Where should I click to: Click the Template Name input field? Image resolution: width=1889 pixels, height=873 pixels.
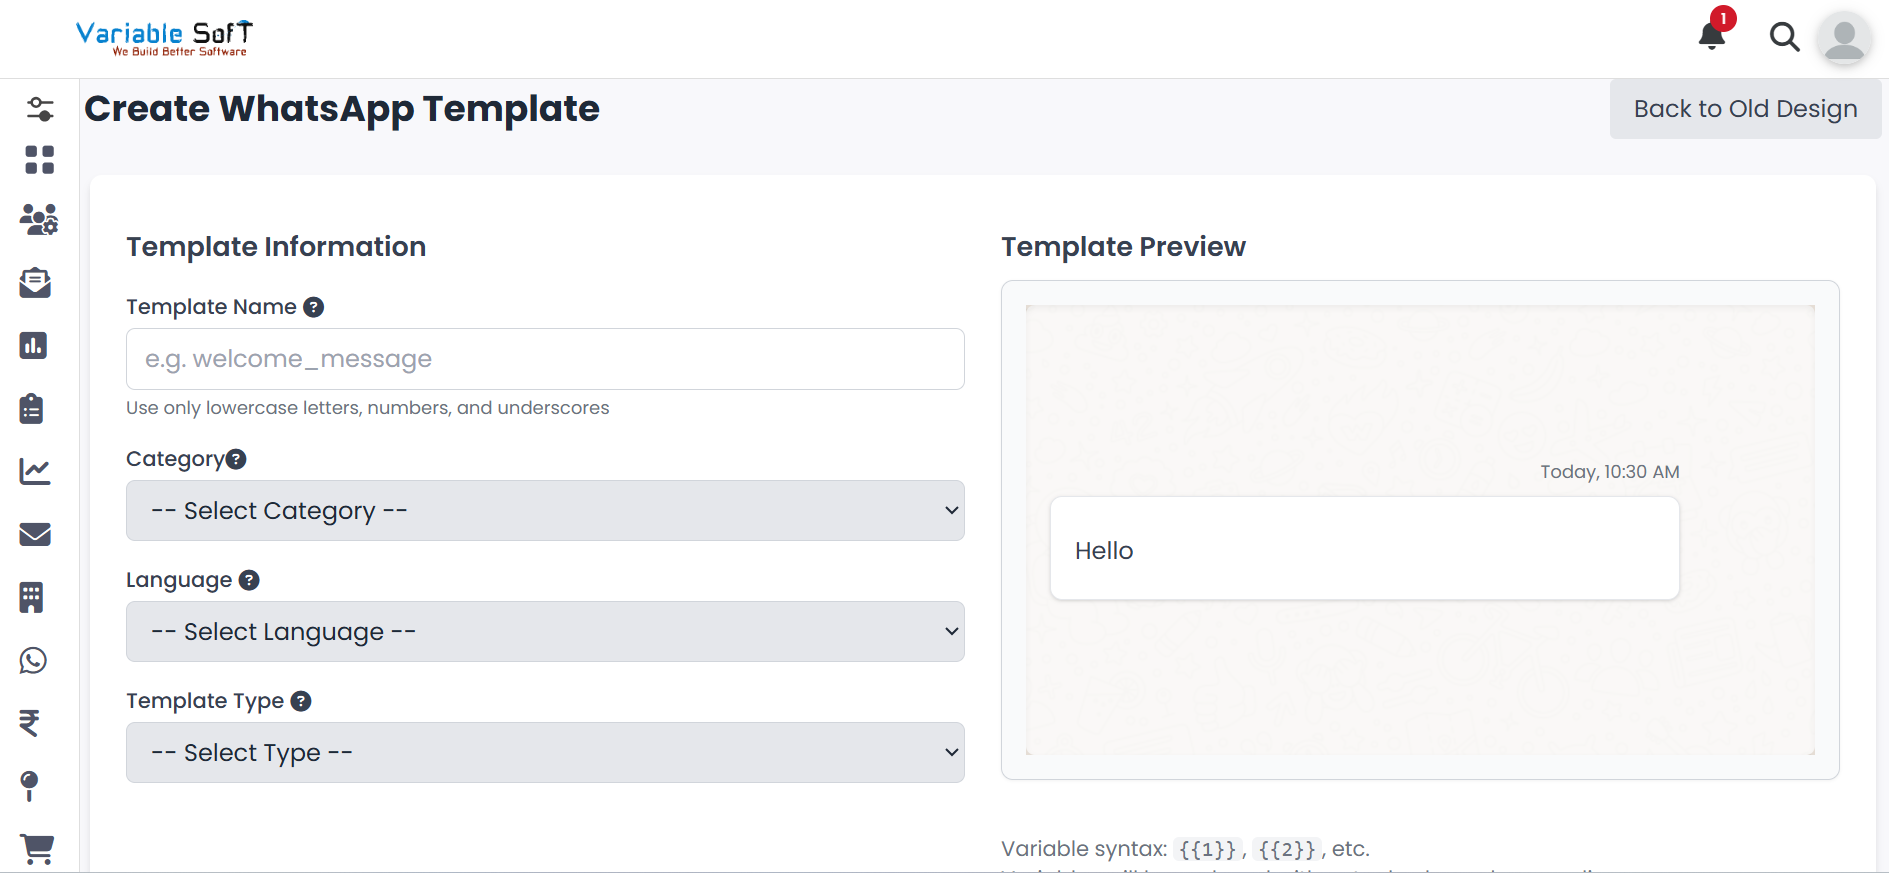[x=545, y=359]
